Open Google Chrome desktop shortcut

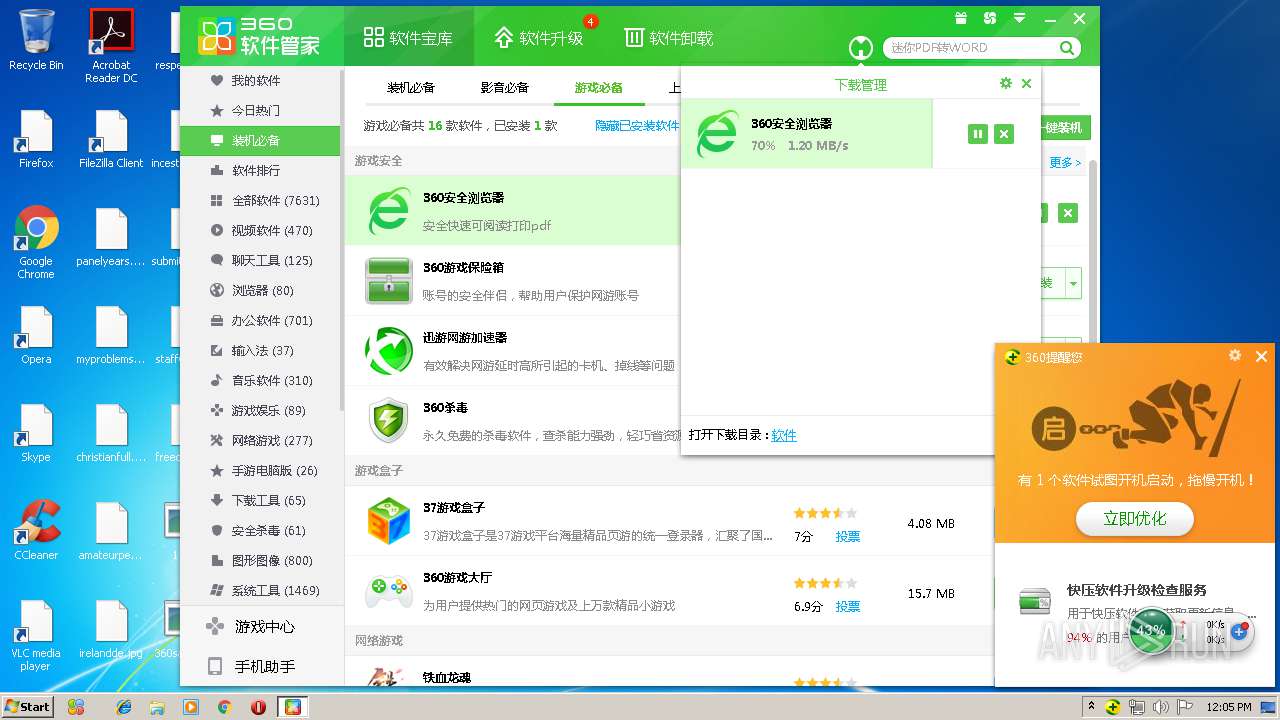click(x=36, y=243)
